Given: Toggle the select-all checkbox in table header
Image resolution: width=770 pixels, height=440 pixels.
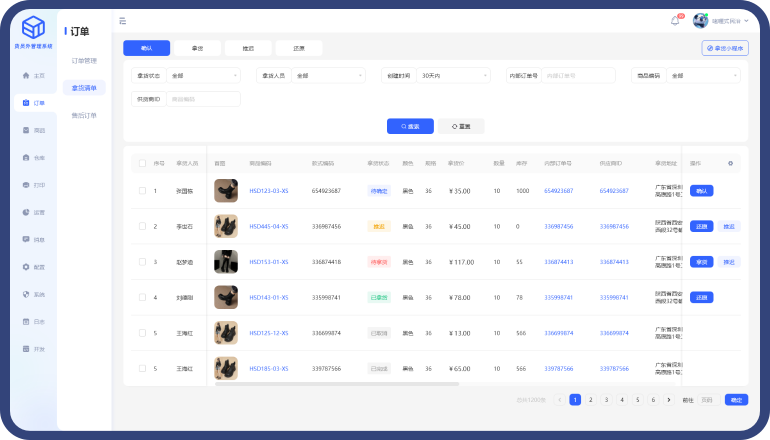Looking at the screenshot, I should pyautogui.click(x=141, y=163).
